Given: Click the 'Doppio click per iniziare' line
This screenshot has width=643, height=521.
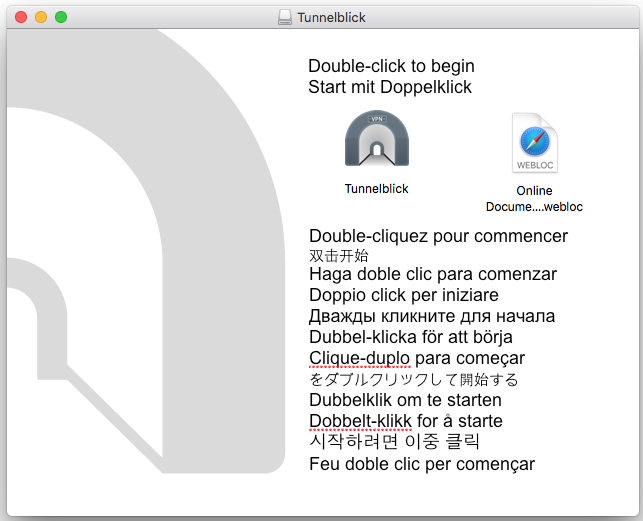Looking at the screenshot, I should tap(404, 295).
